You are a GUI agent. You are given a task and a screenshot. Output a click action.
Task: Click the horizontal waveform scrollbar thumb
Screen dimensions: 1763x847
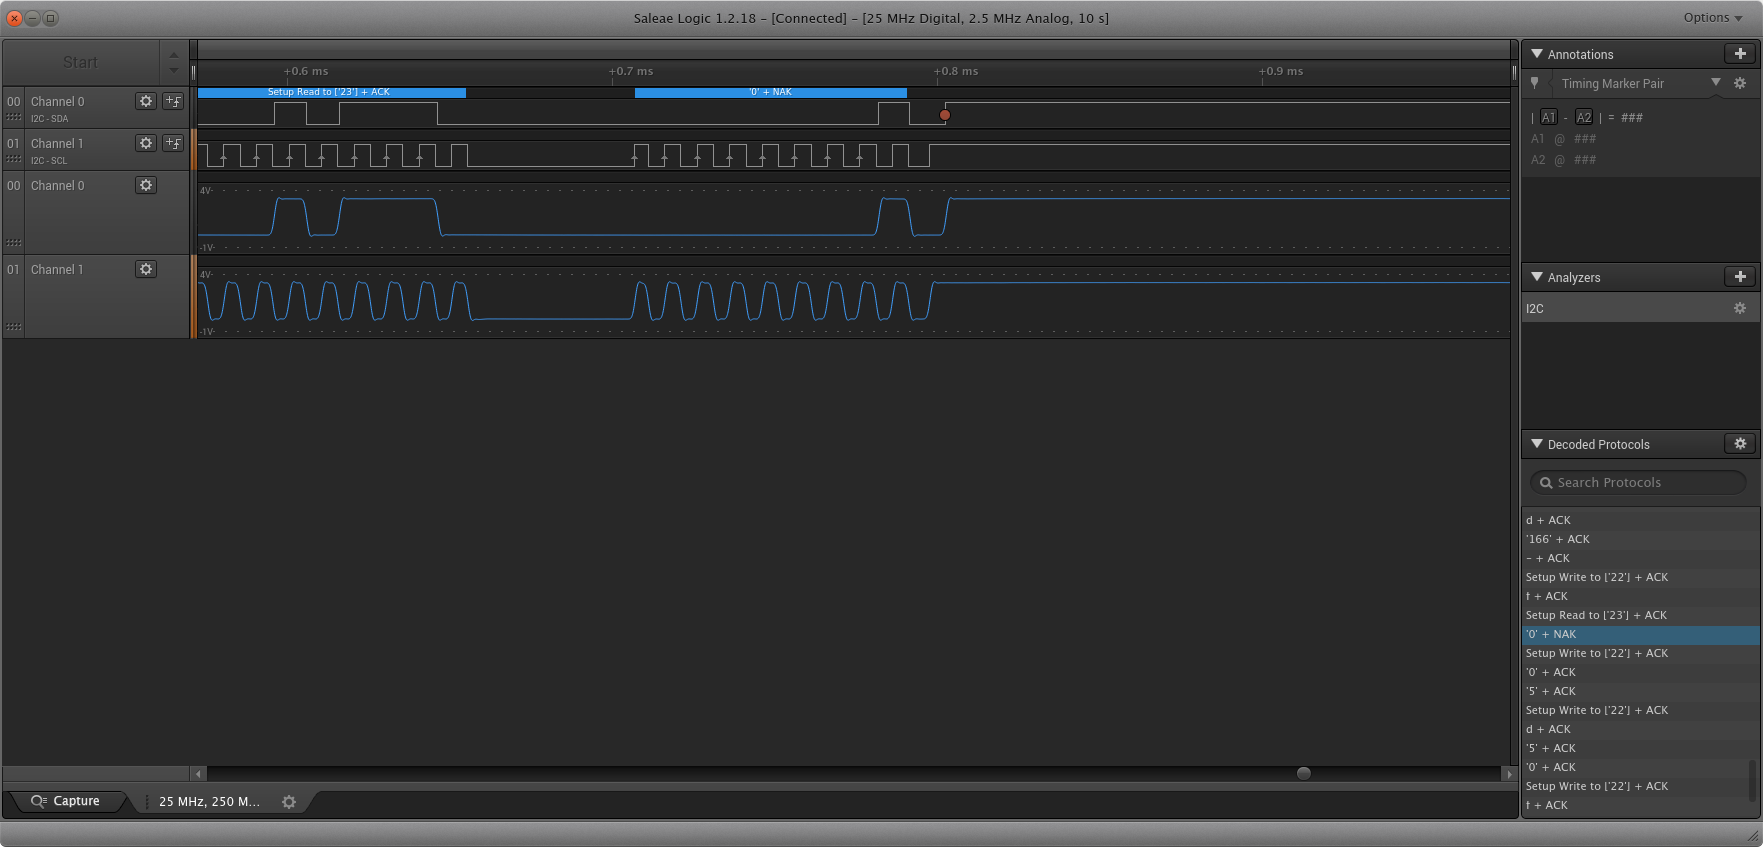[x=1303, y=773]
